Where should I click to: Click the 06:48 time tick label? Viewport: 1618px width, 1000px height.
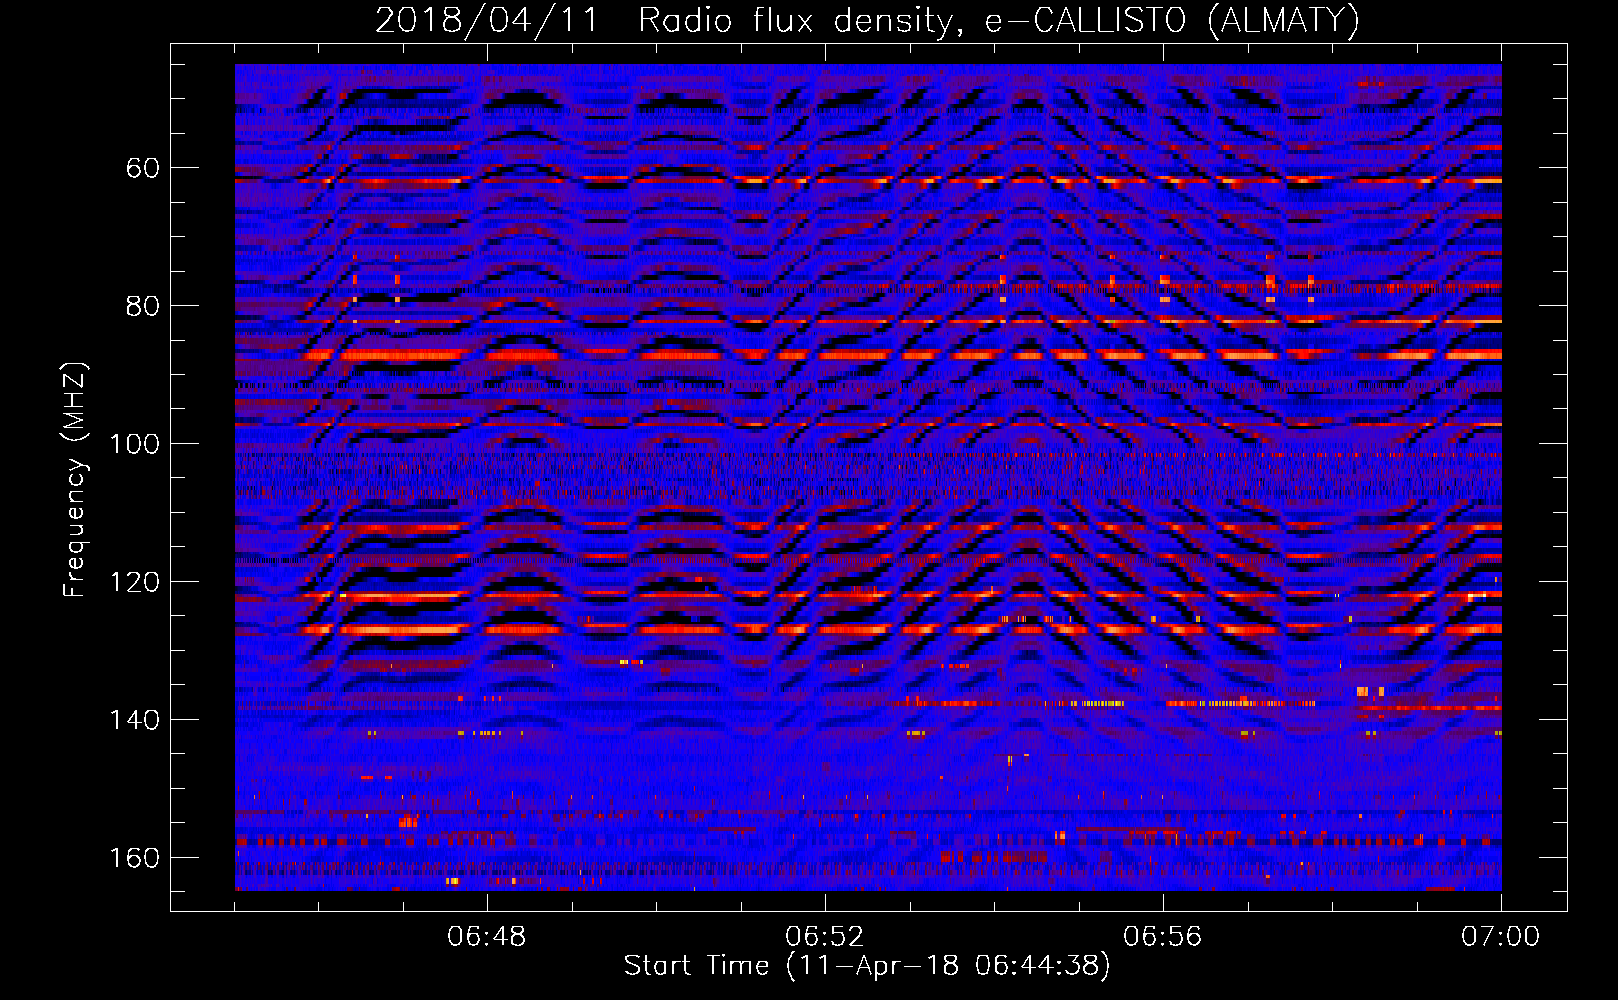(x=487, y=937)
